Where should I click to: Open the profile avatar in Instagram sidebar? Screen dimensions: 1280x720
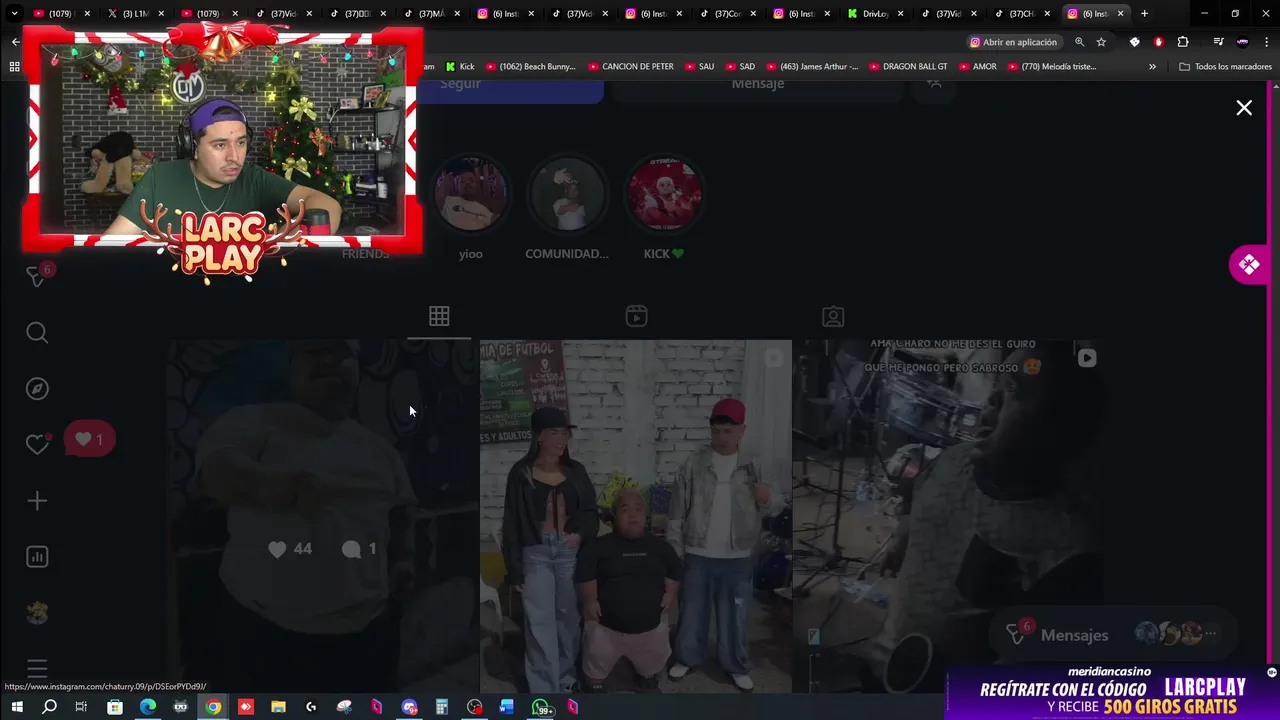pyautogui.click(x=37, y=613)
